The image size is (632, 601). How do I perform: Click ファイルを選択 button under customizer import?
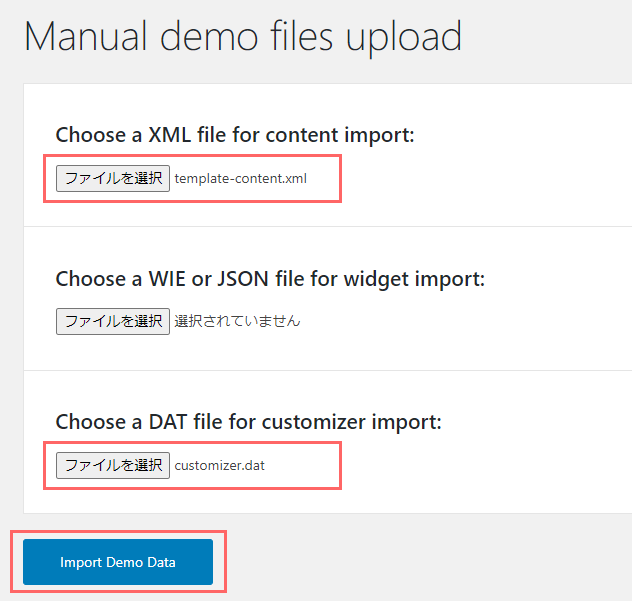(113, 465)
